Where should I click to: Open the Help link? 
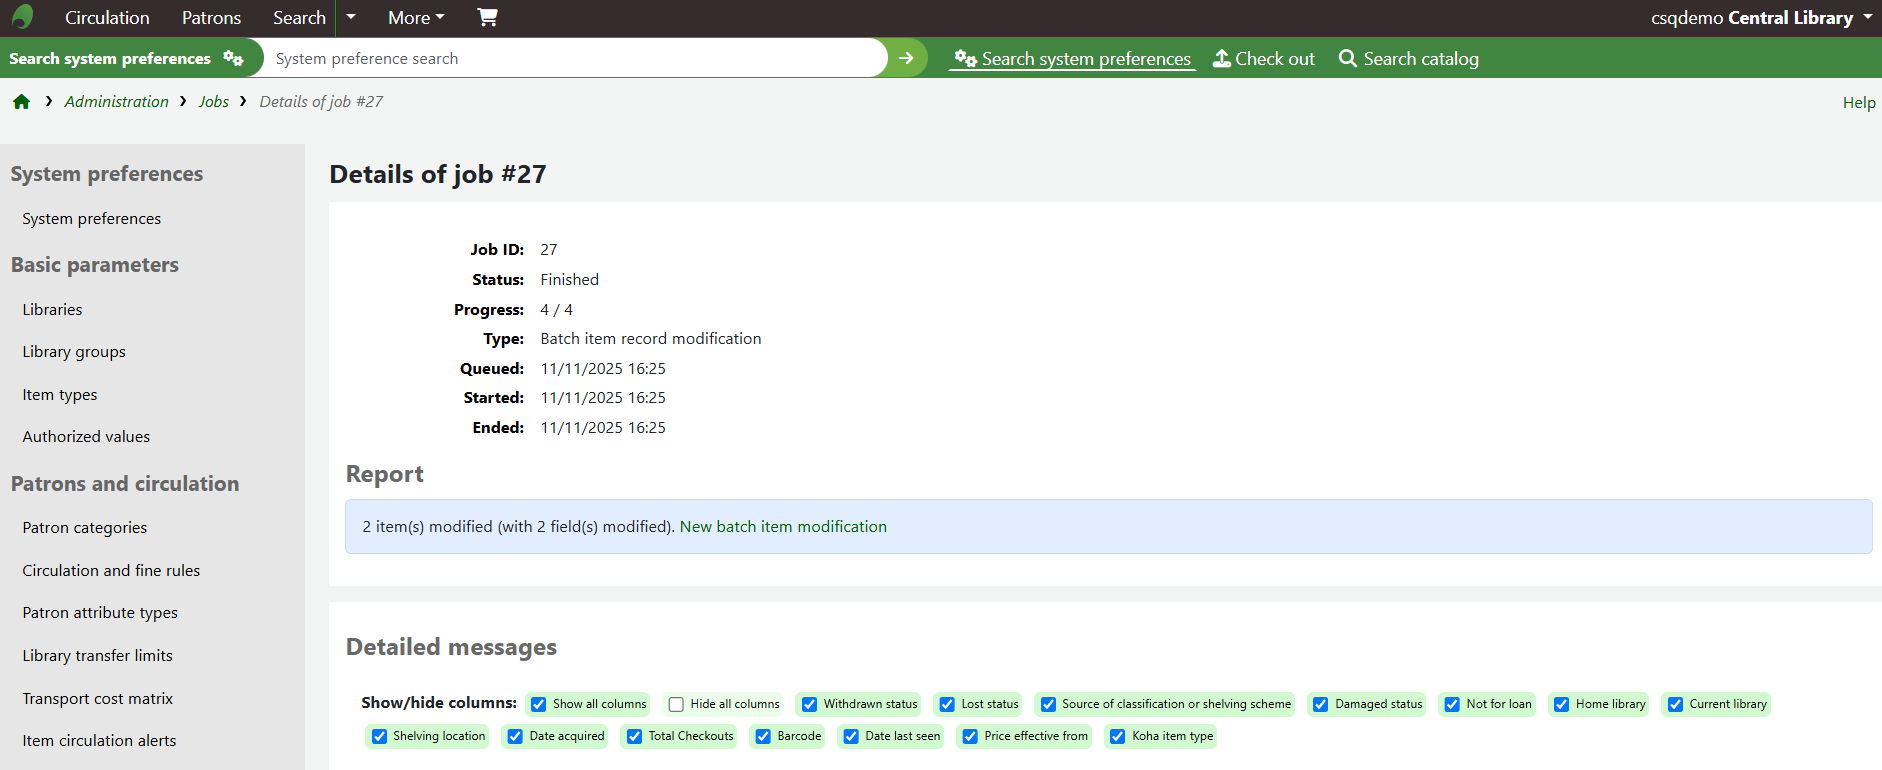(x=1859, y=102)
